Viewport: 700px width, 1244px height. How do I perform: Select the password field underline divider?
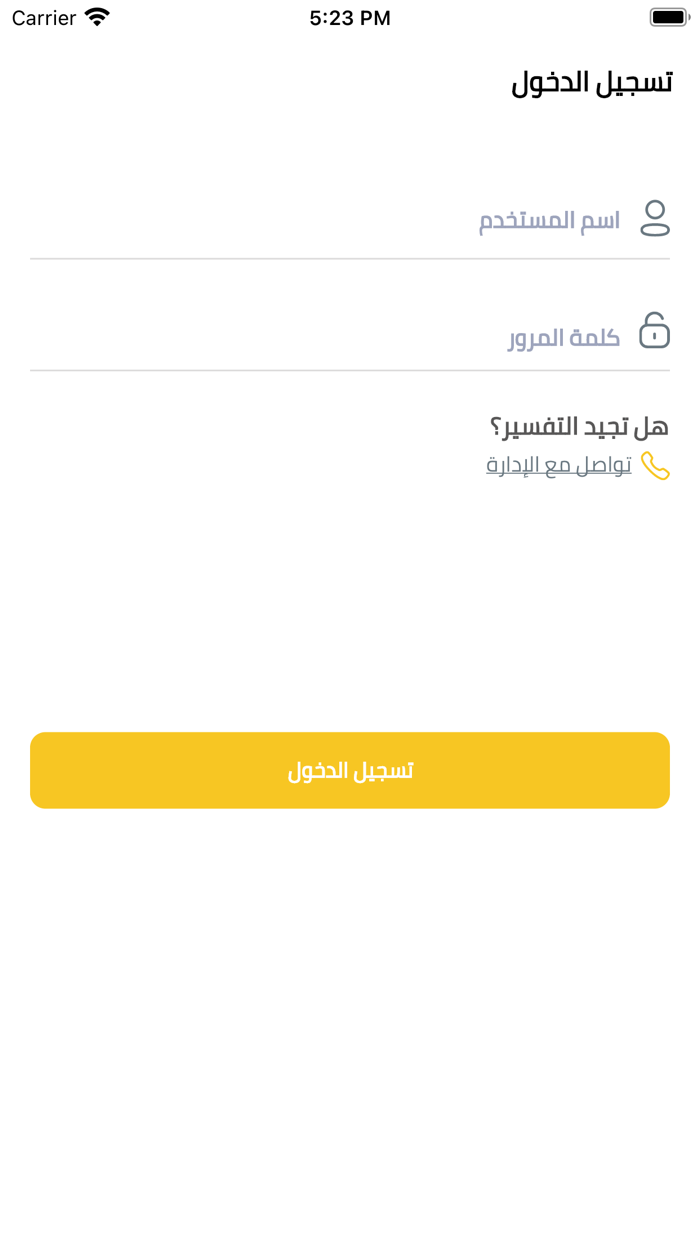pyautogui.click(x=350, y=371)
